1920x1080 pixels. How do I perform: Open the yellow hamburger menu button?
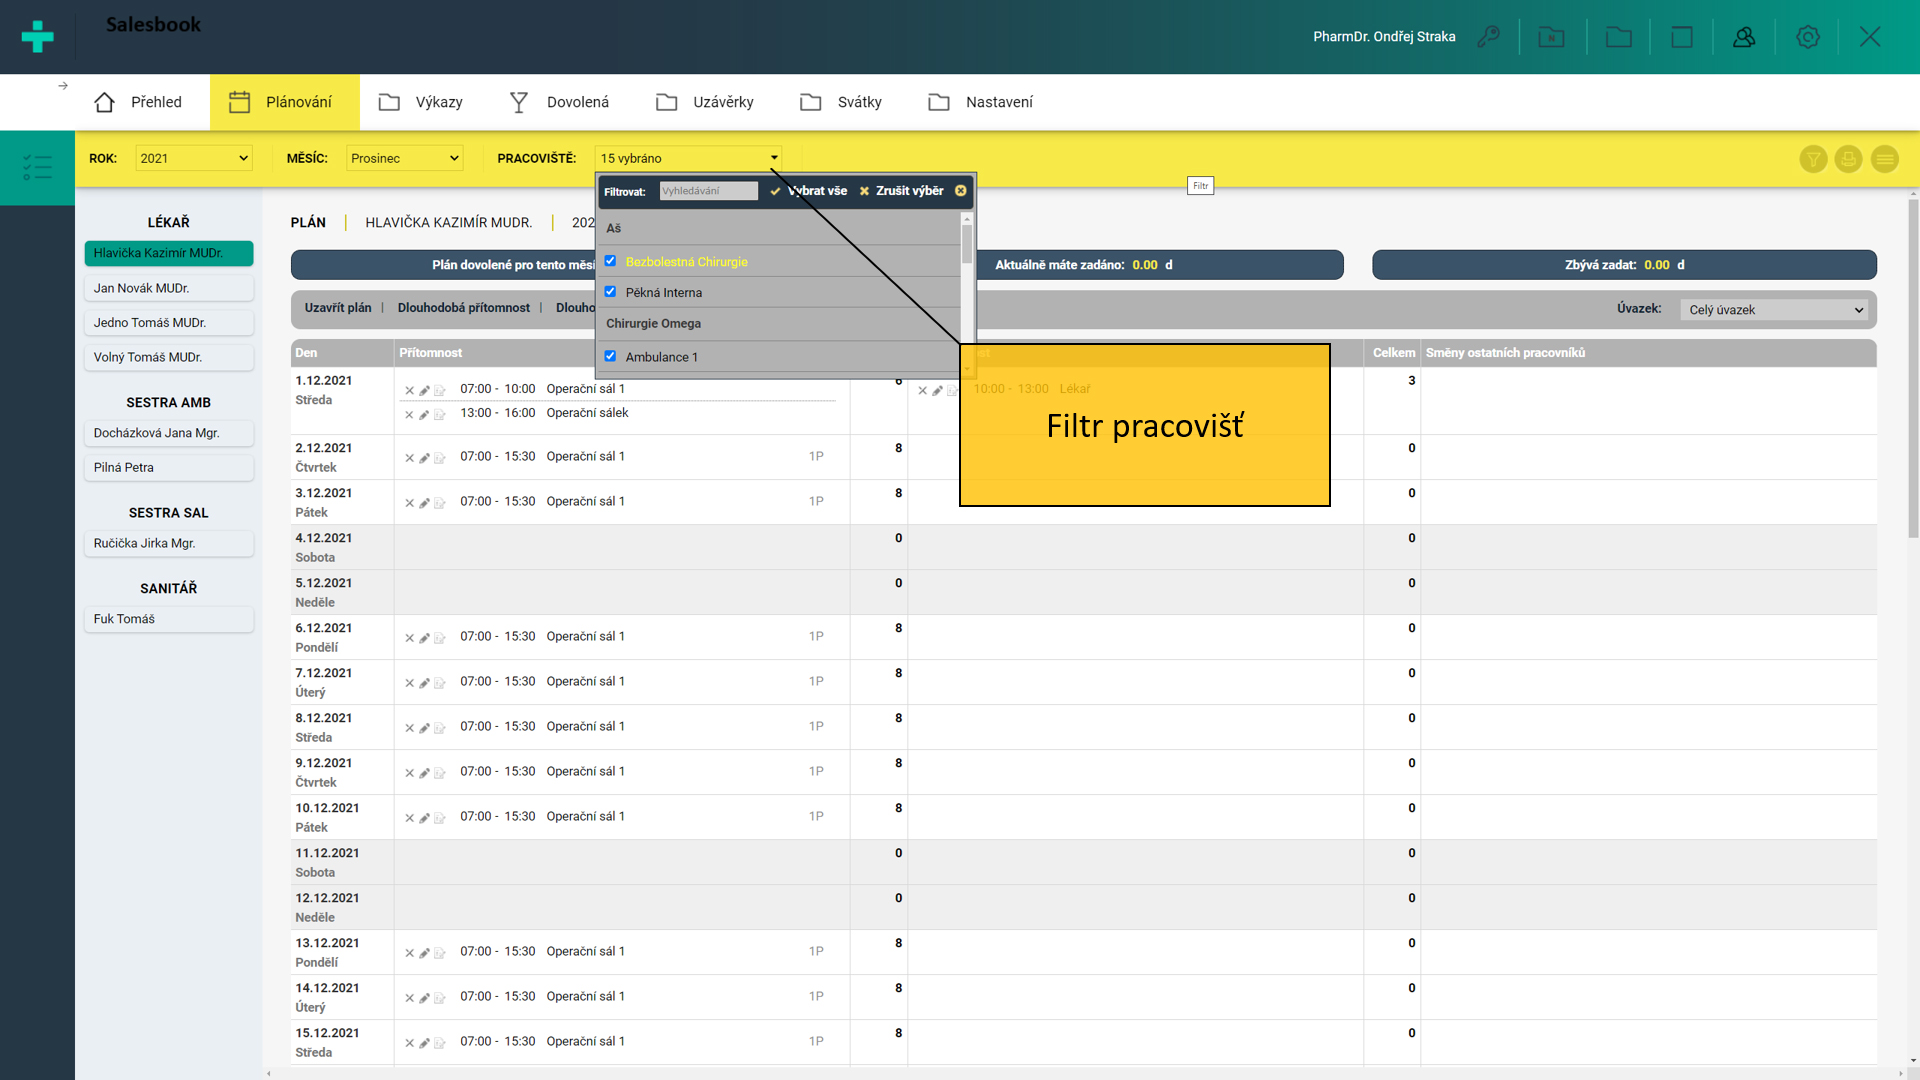coord(1884,159)
